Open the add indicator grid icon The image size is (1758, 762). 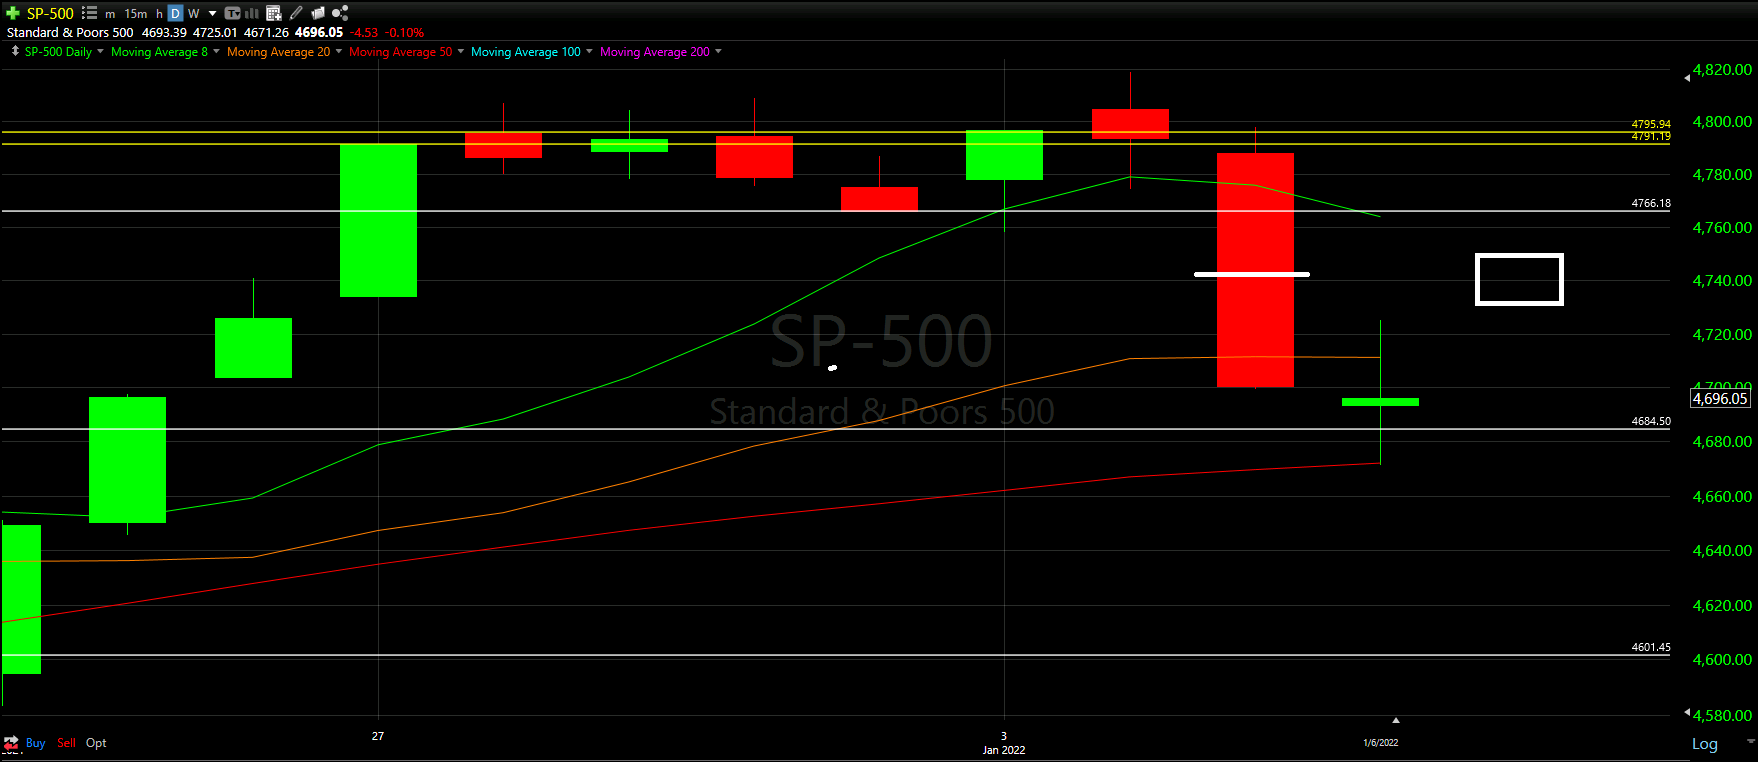tap(274, 13)
